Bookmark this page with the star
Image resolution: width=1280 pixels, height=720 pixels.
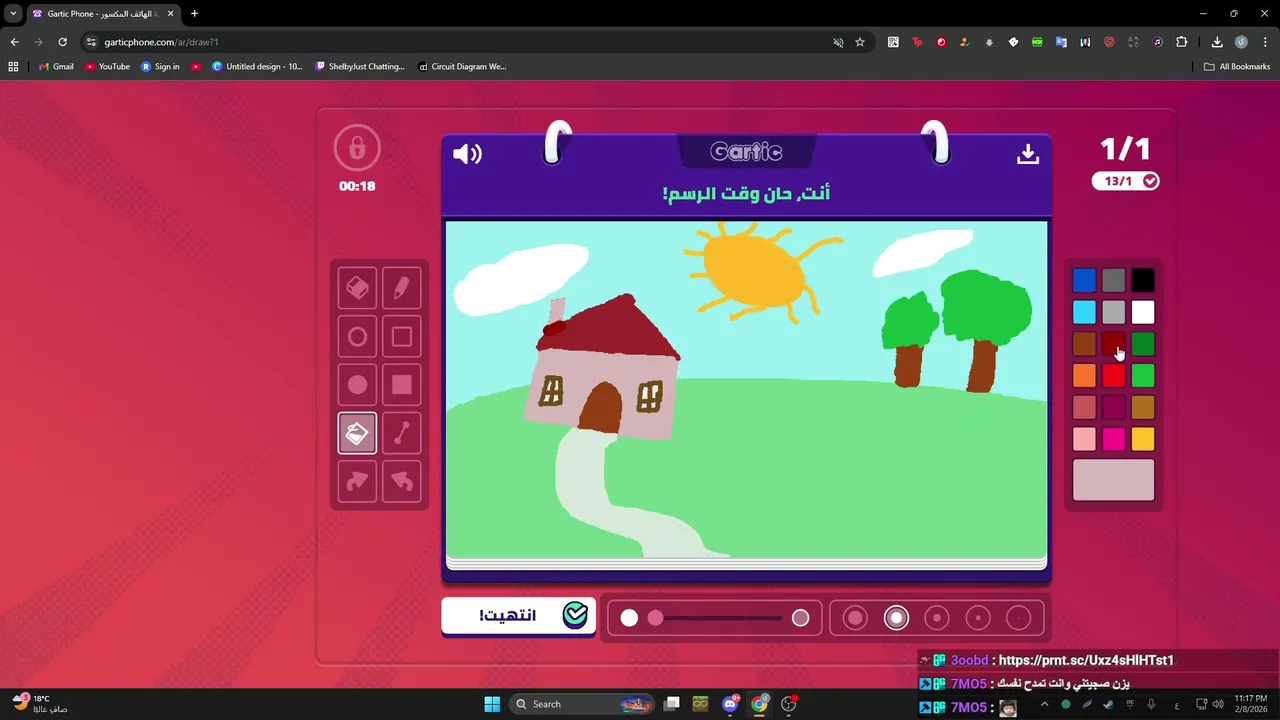click(x=859, y=42)
